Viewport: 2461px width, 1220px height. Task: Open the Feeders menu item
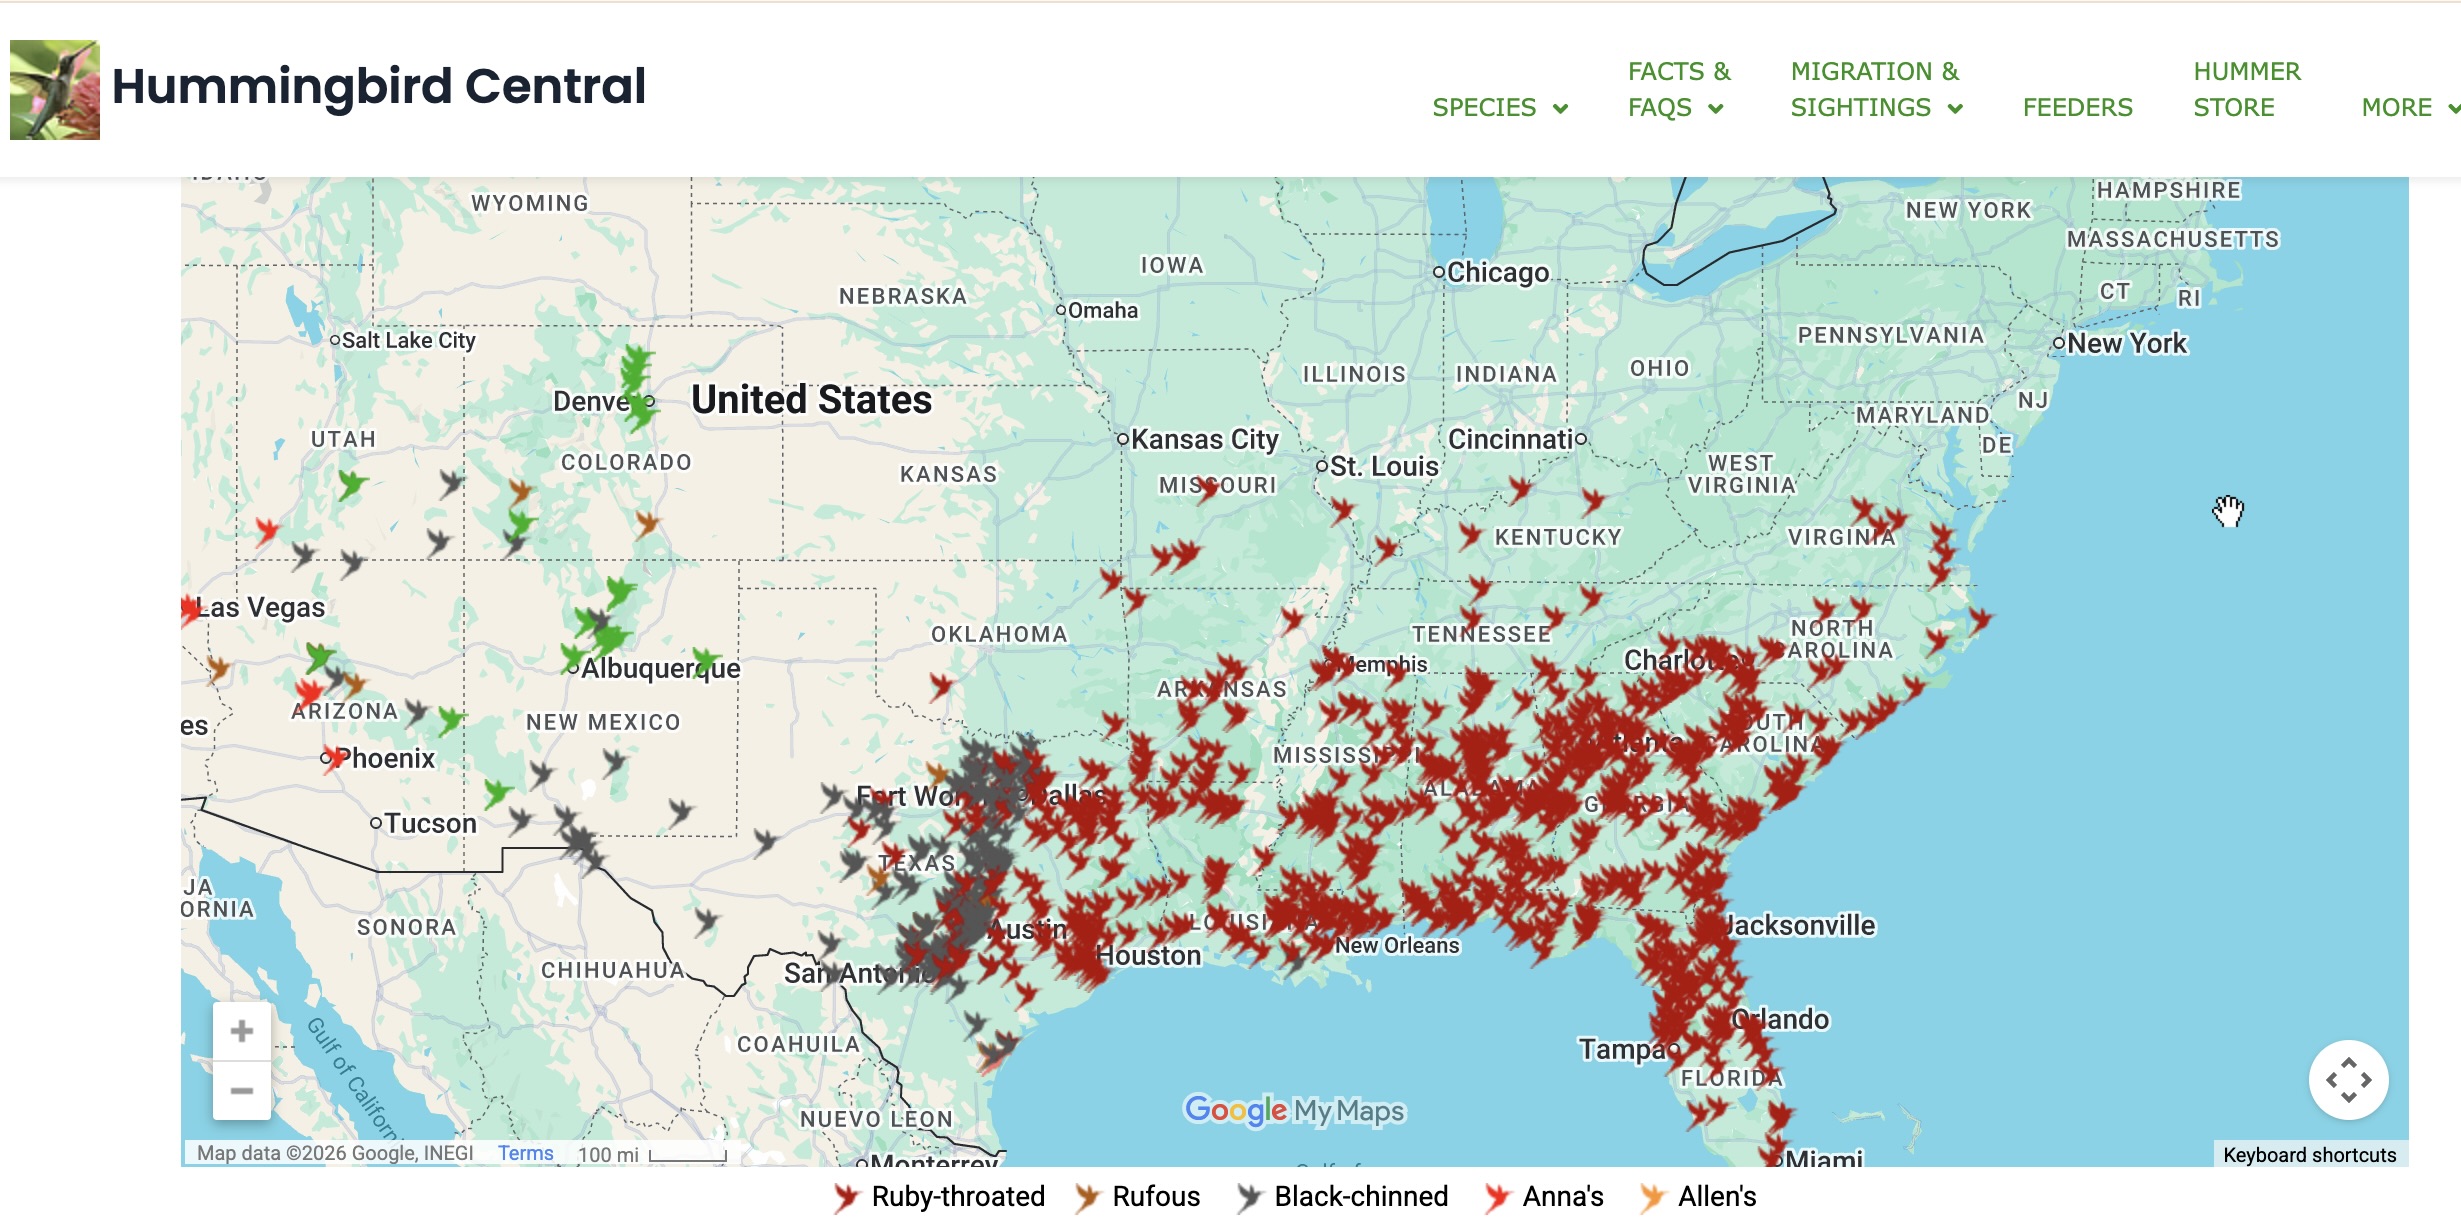[x=2077, y=108]
